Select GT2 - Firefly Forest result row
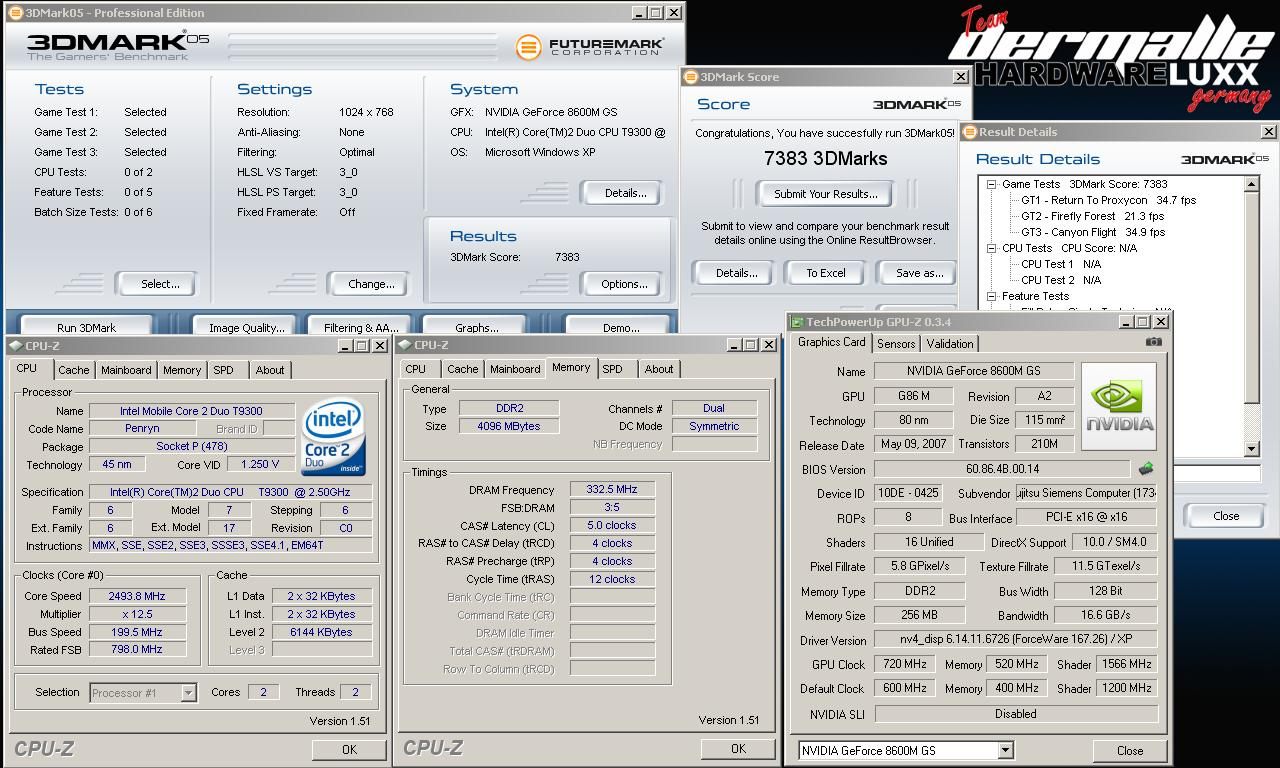Viewport: 1280px width, 768px height. (x=1092, y=216)
